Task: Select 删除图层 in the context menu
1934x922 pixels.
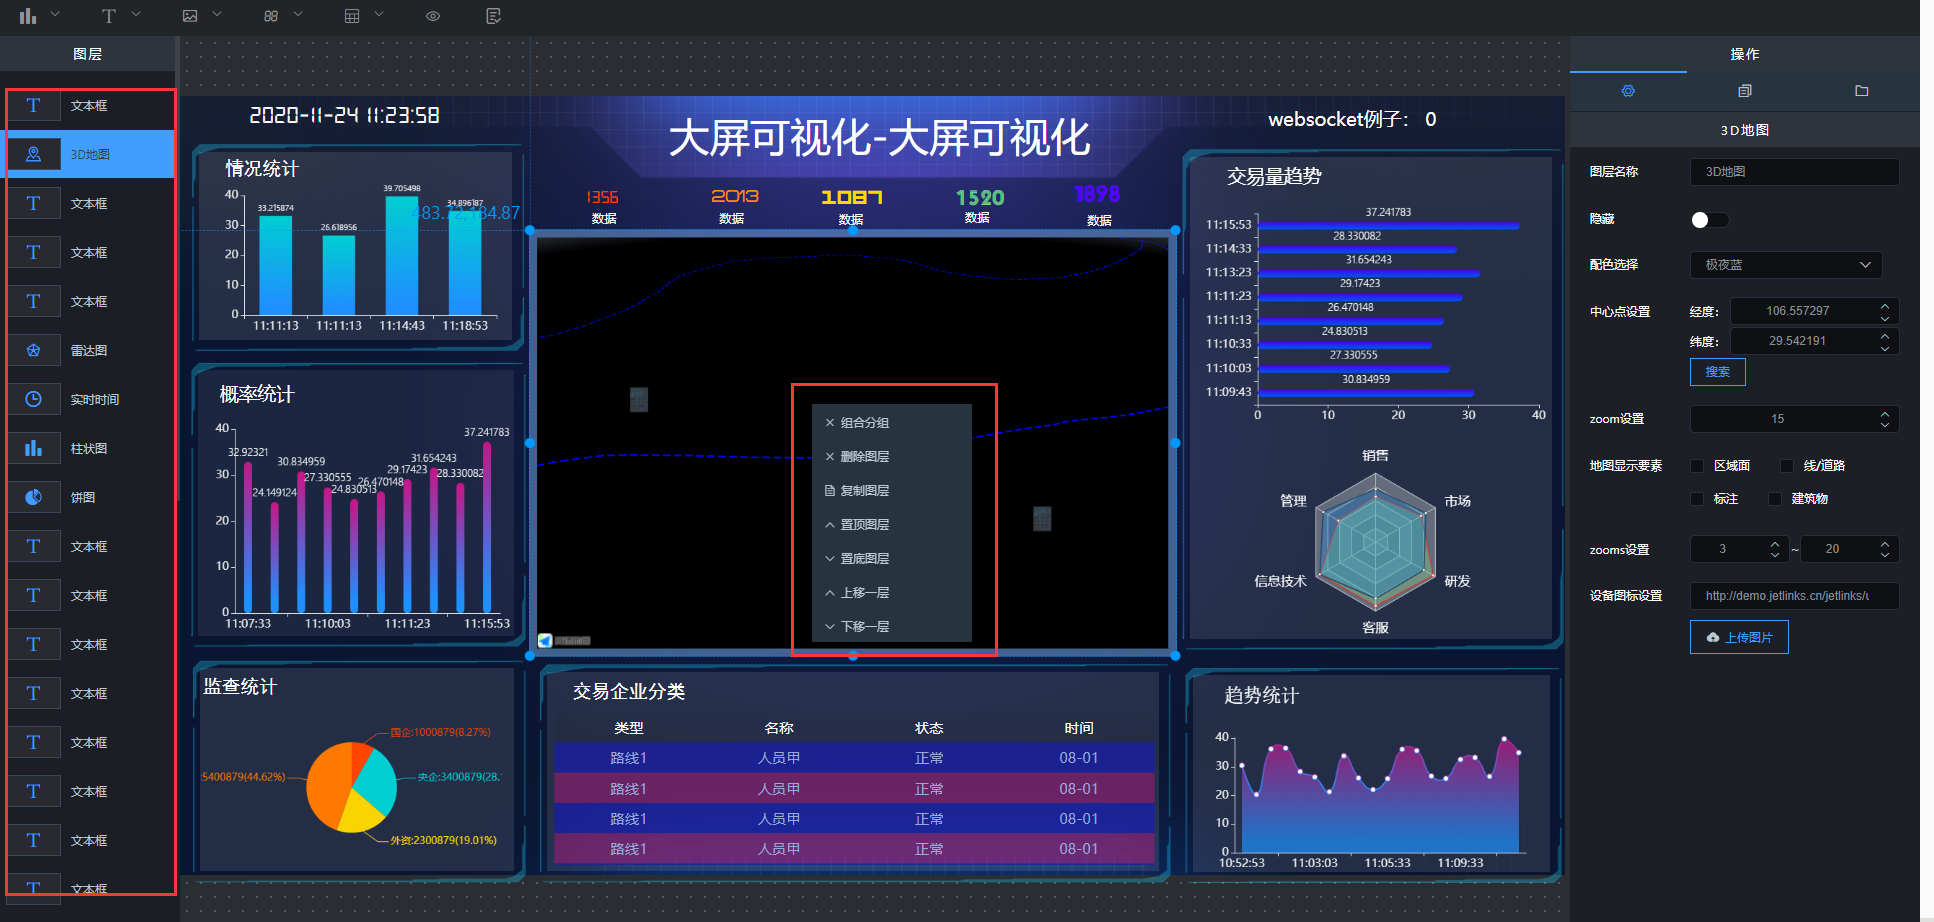Action: pyautogui.click(x=864, y=457)
